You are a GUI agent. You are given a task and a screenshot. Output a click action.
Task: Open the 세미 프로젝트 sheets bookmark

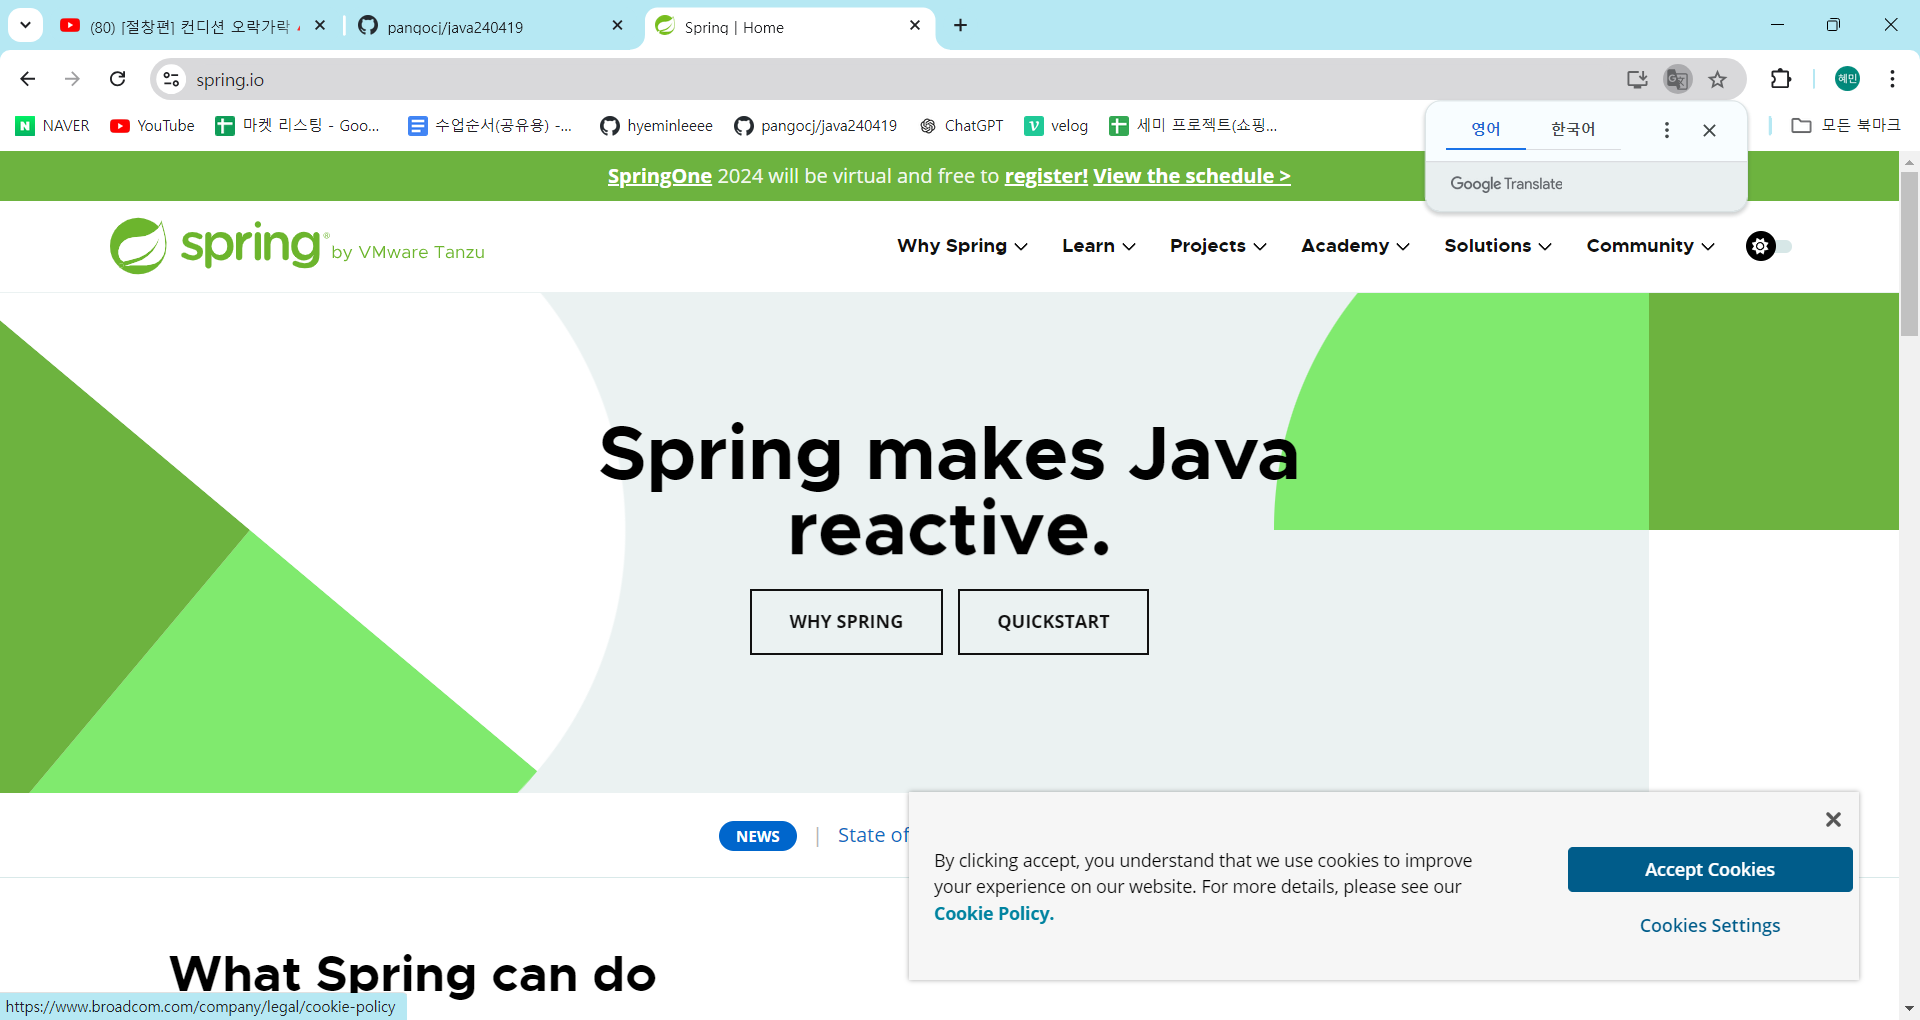pyautogui.click(x=1193, y=125)
